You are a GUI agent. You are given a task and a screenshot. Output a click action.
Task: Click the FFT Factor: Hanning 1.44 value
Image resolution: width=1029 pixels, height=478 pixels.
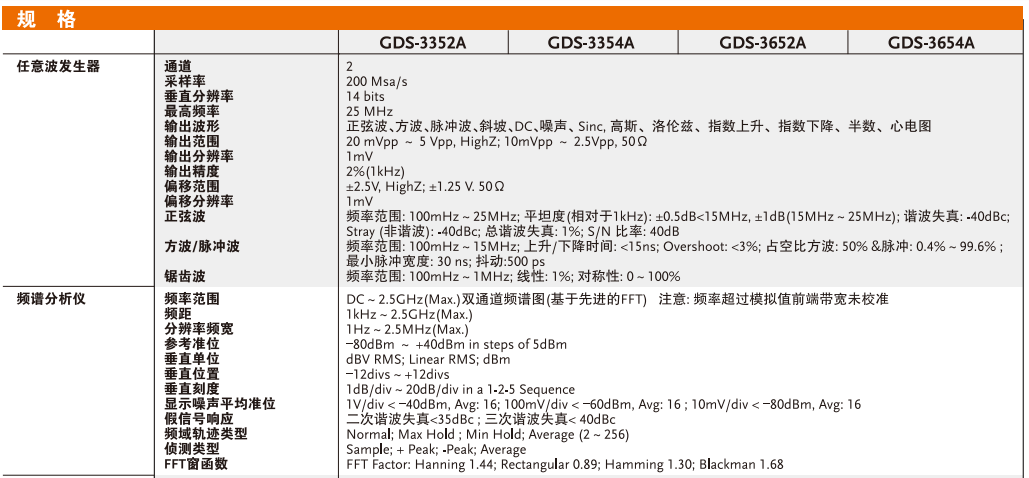tap(564, 465)
